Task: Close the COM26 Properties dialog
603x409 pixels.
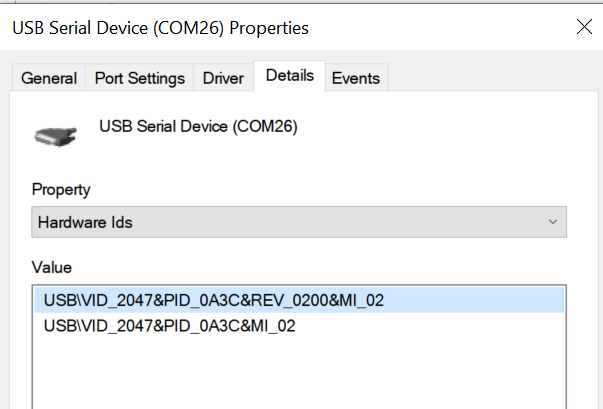Action: pyautogui.click(x=584, y=27)
